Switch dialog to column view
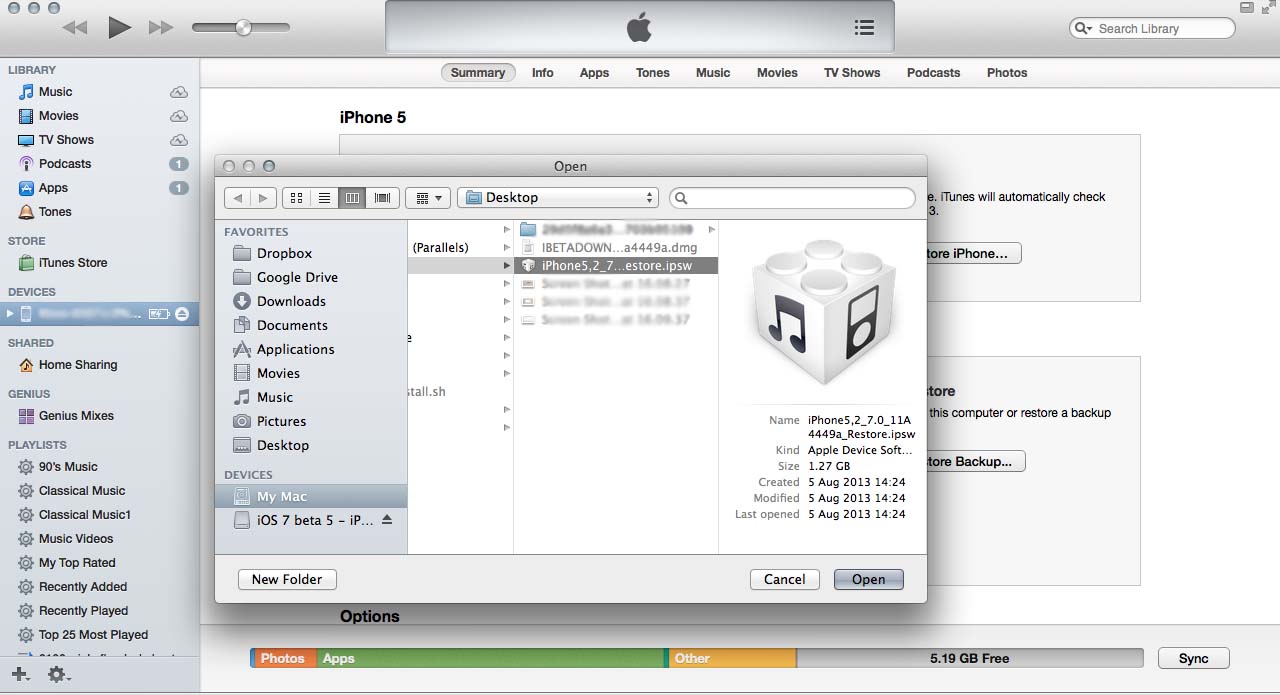The width and height of the screenshot is (1280, 695). tap(353, 198)
